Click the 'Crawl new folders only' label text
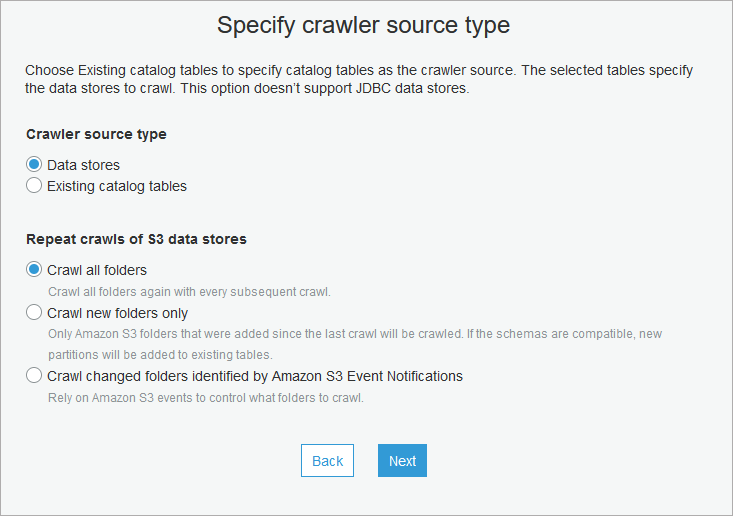The width and height of the screenshot is (733, 516). point(117,313)
